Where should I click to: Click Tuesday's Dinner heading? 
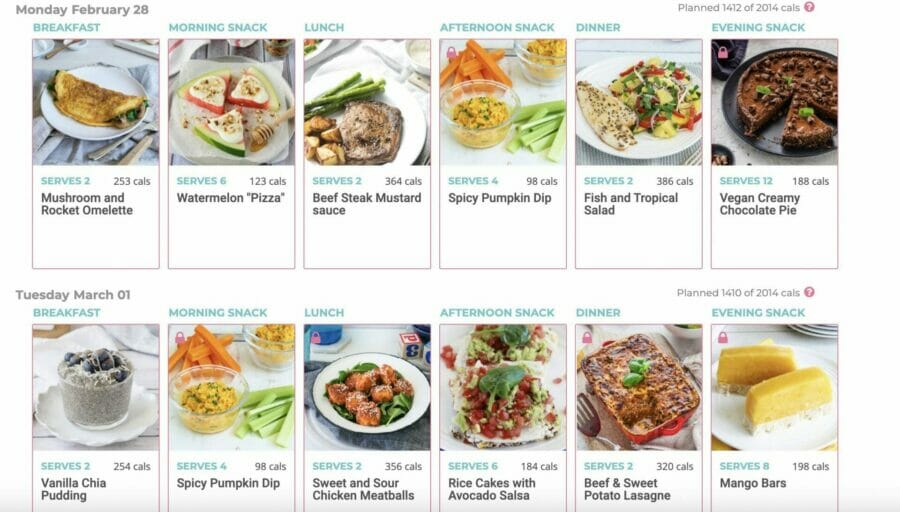coord(598,313)
